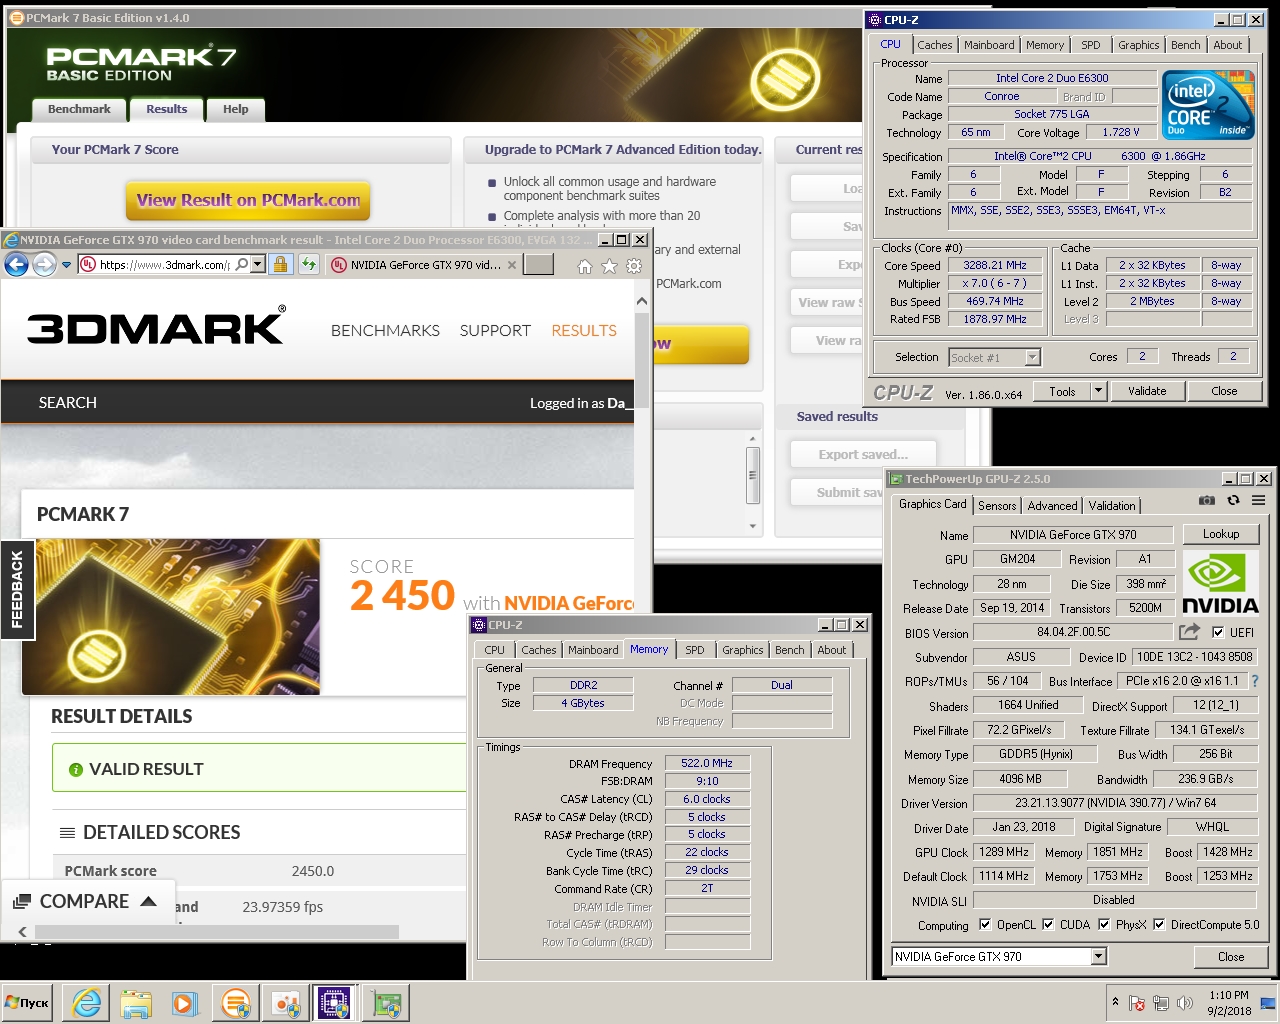
Task: Click Windows Media Player taskbar icon
Action: tap(185, 1003)
